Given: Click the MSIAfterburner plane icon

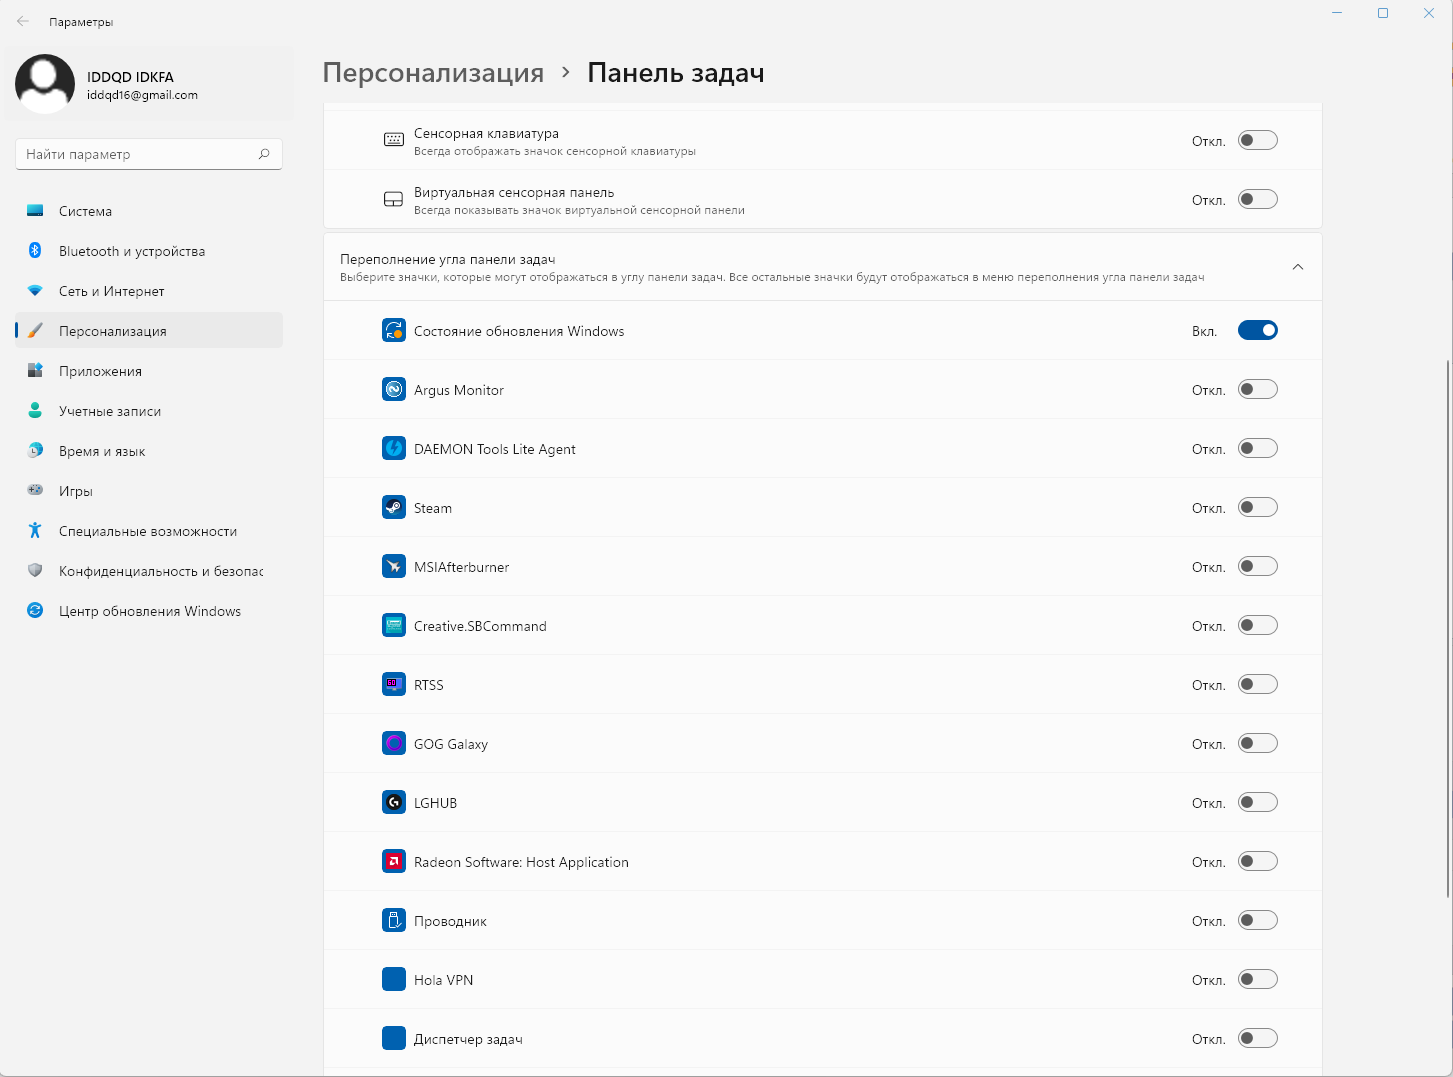Looking at the screenshot, I should (x=394, y=567).
